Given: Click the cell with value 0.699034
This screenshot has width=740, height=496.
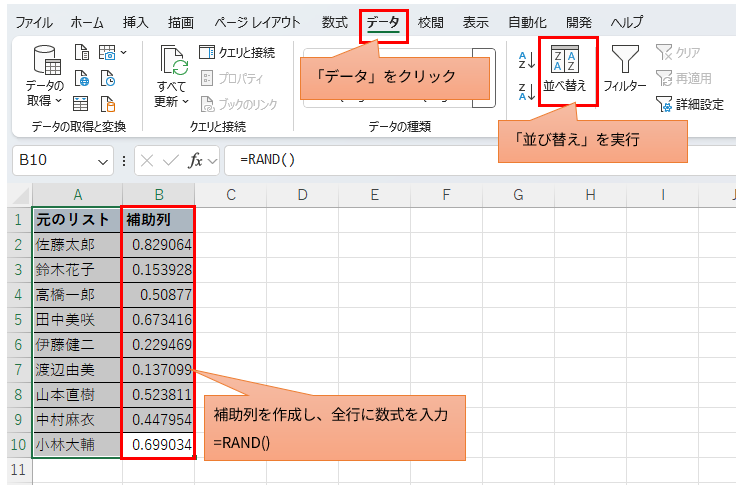Looking at the screenshot, I should click(159, 445).
